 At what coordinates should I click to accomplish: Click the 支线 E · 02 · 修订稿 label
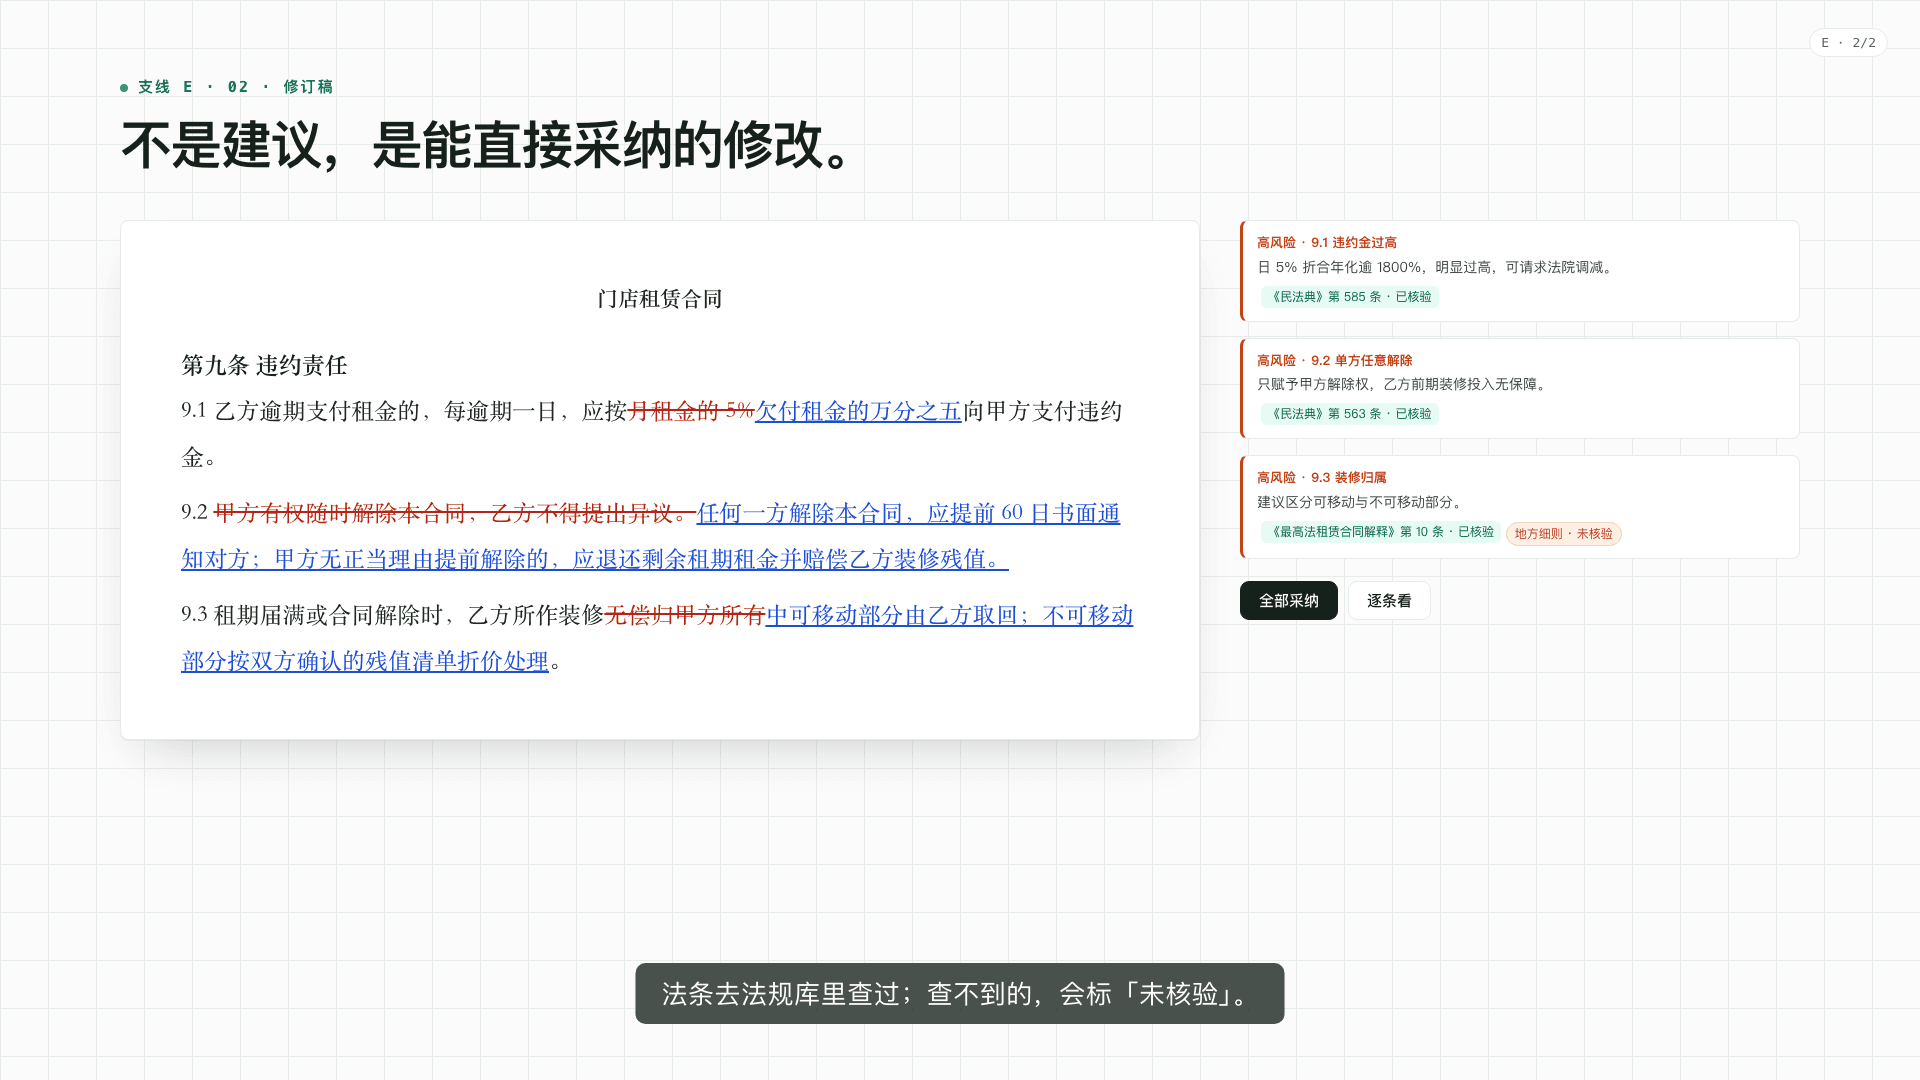[236, 87]
